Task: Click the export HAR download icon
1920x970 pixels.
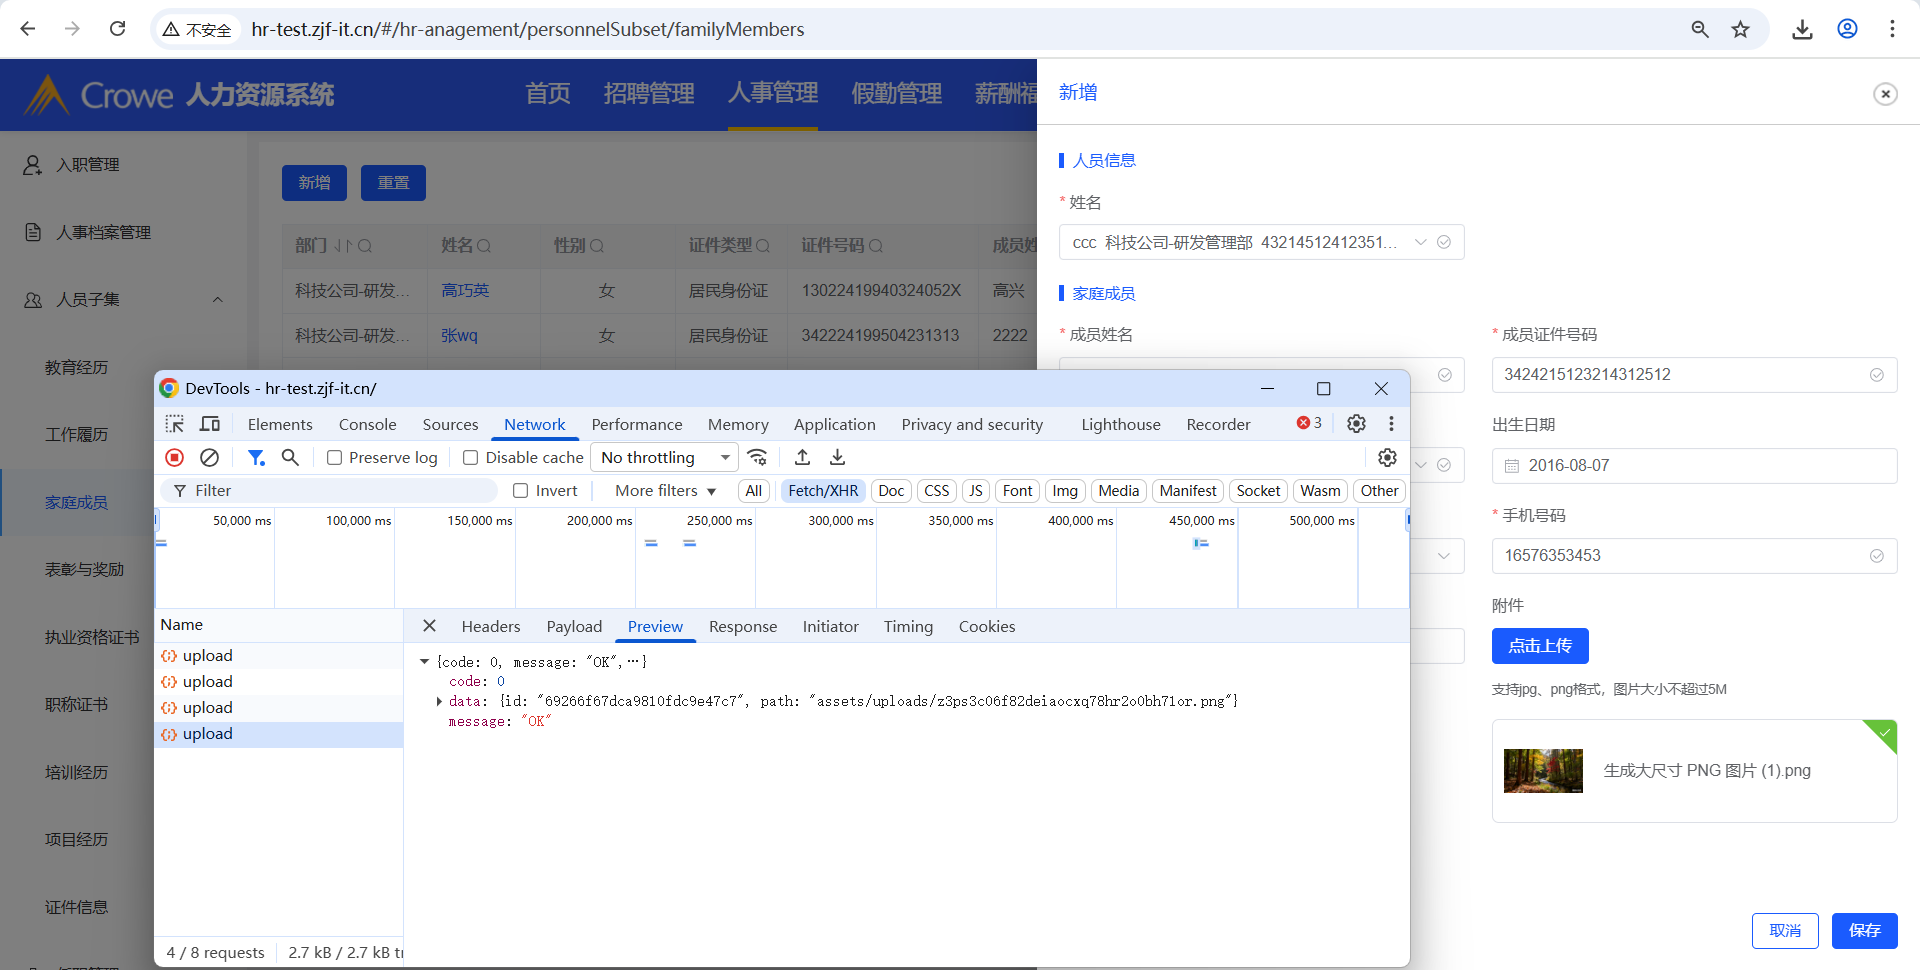Action: coord(838,457)
